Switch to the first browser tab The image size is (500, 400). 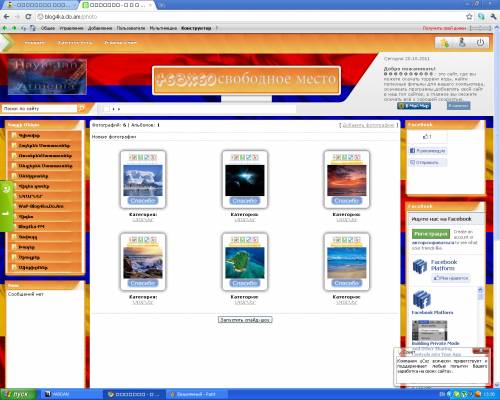click(x=39, y=5)
